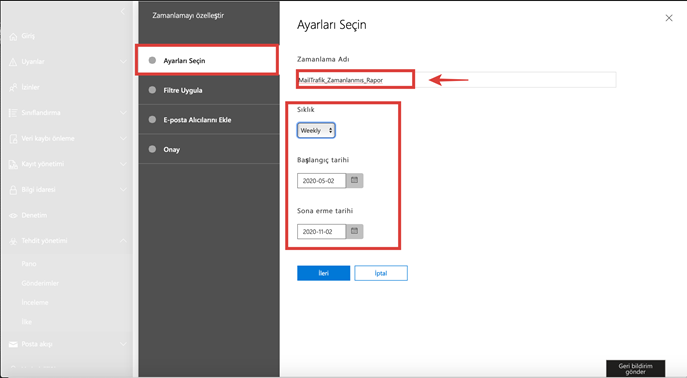
Task: Click the İleri button
Action: [323, 273]
